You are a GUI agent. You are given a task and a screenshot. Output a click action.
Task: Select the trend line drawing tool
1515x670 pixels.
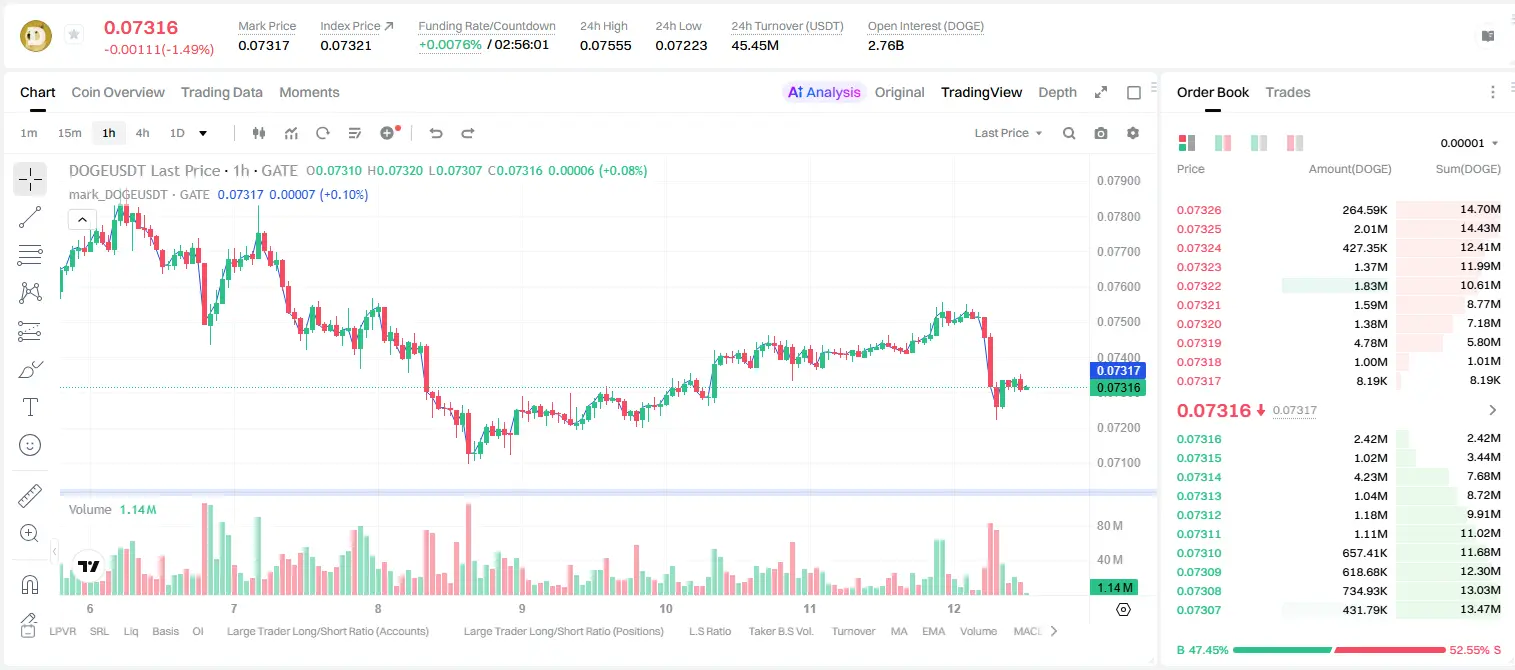click(30, 217)
